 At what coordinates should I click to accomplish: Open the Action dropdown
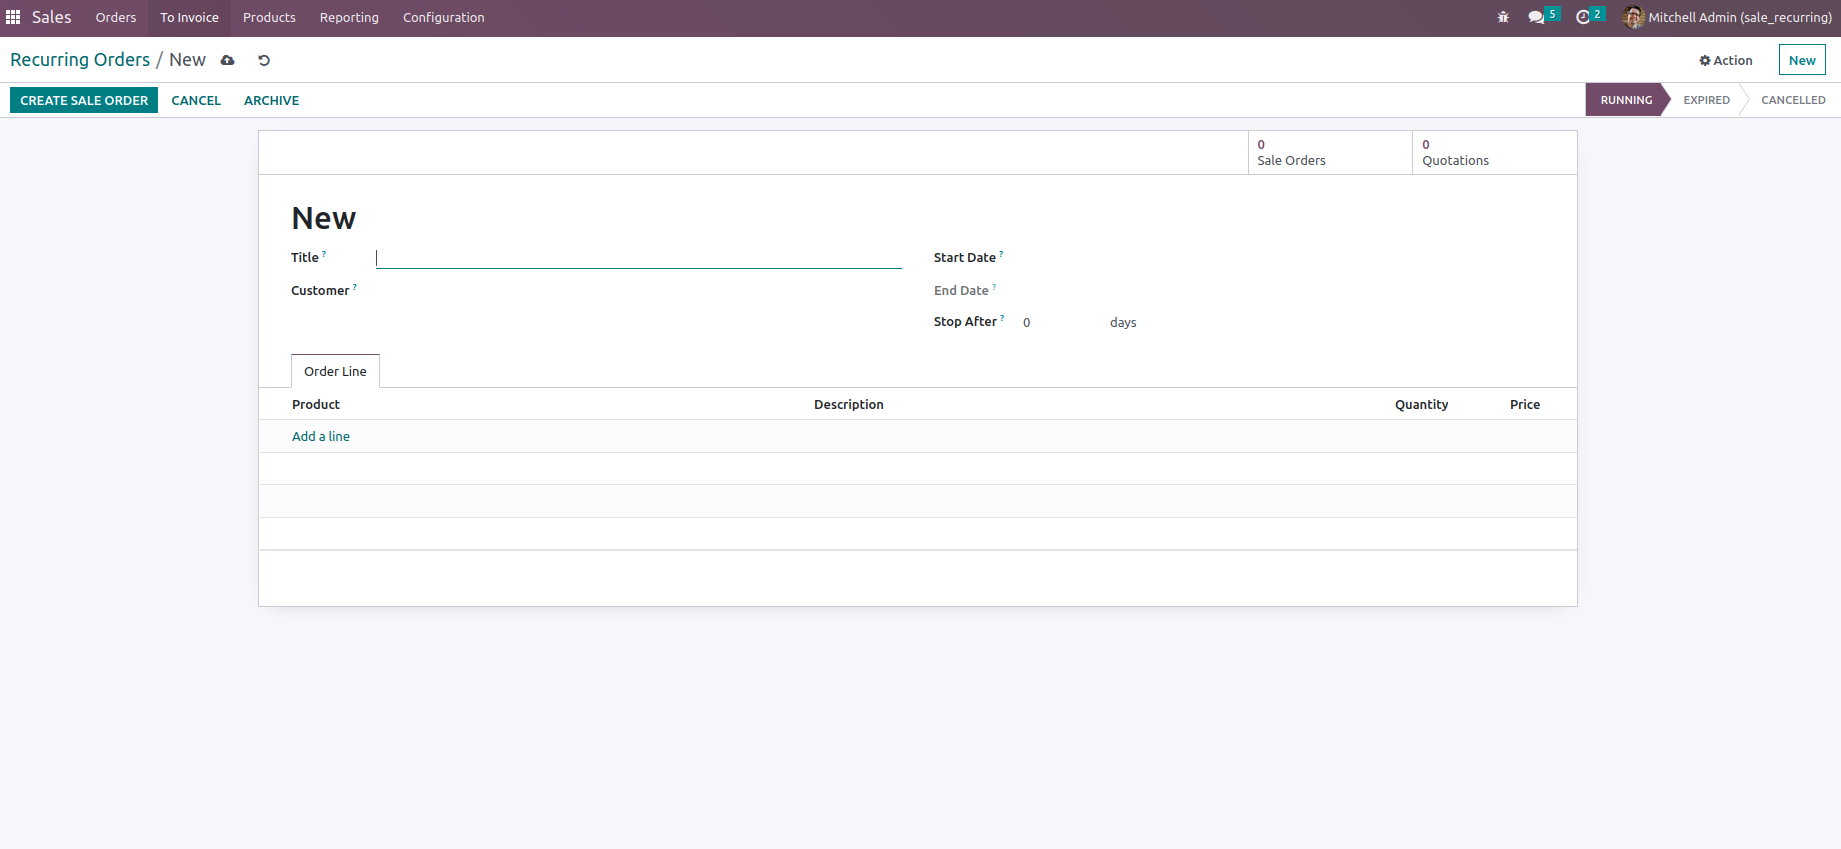(1726, 60)
